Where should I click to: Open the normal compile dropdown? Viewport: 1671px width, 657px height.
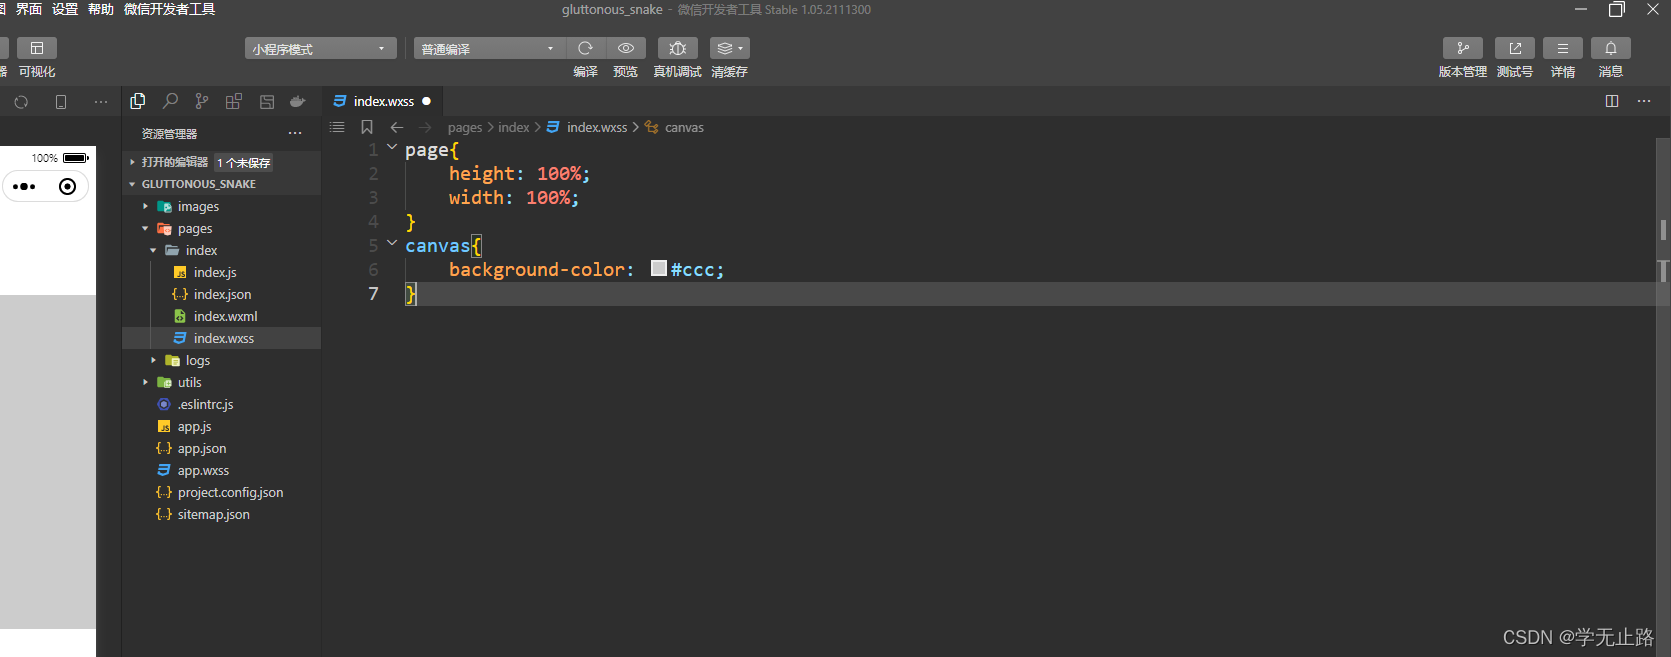coord(489,48)
